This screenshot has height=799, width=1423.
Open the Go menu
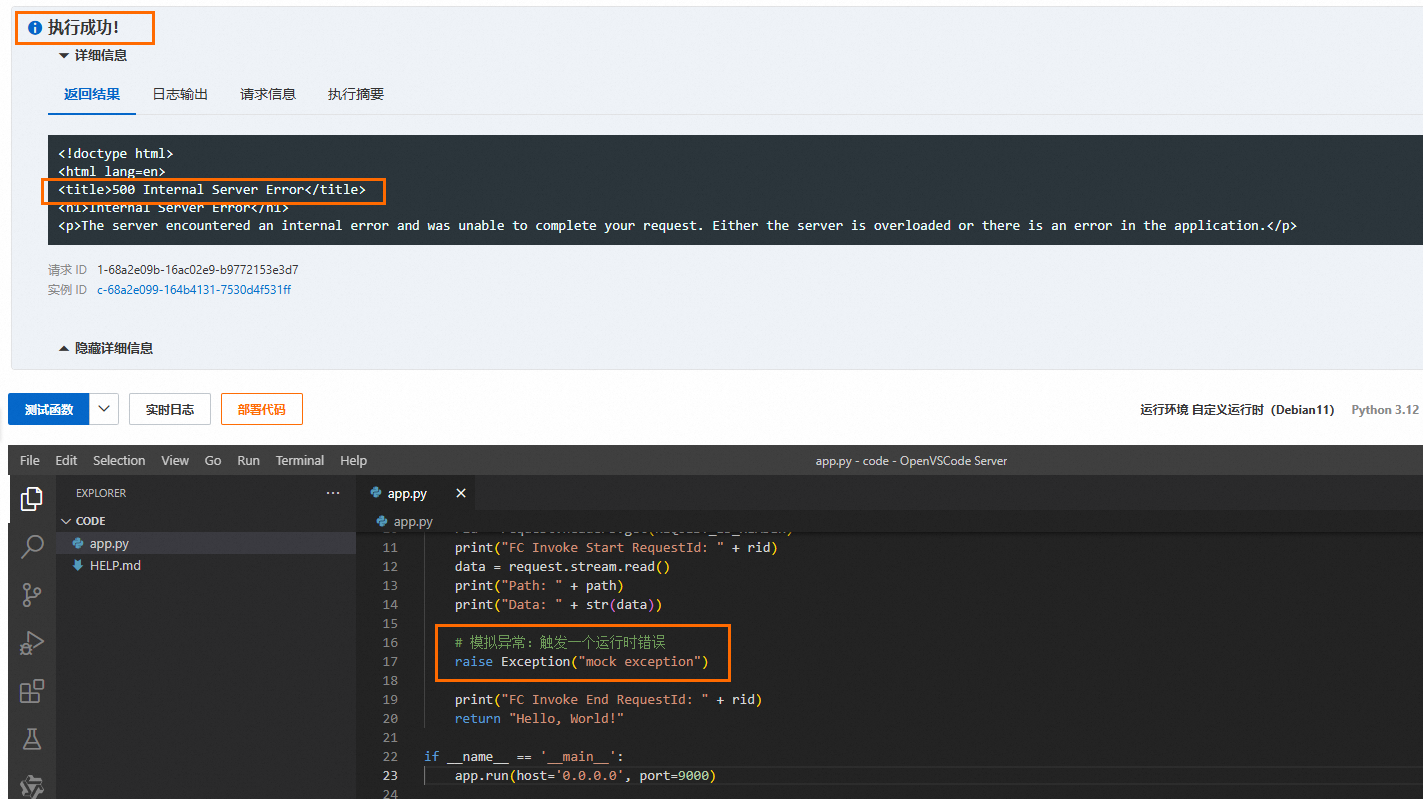213,460
